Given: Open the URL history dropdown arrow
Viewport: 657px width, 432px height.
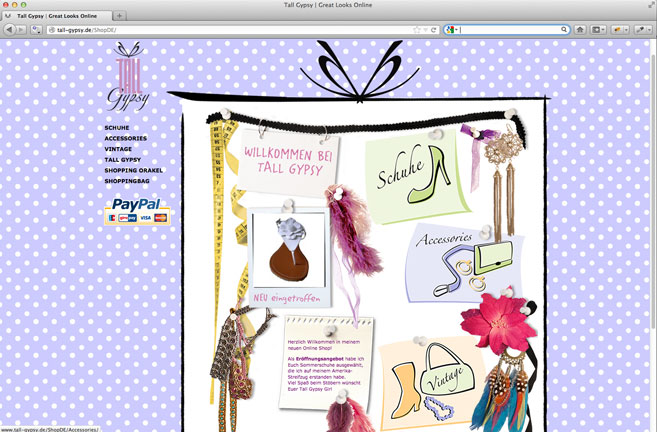Looking at the screenshot, I should (425, 30).
